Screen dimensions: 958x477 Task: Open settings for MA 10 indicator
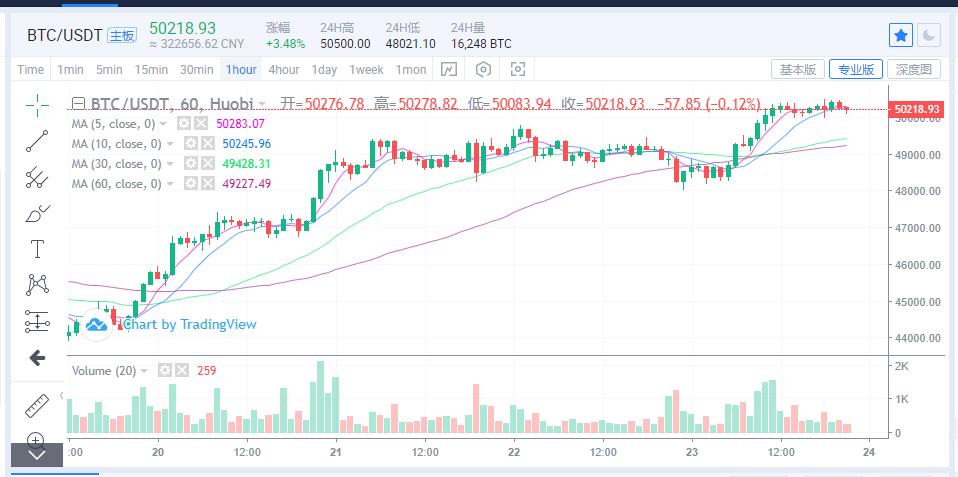click(191, 144)
